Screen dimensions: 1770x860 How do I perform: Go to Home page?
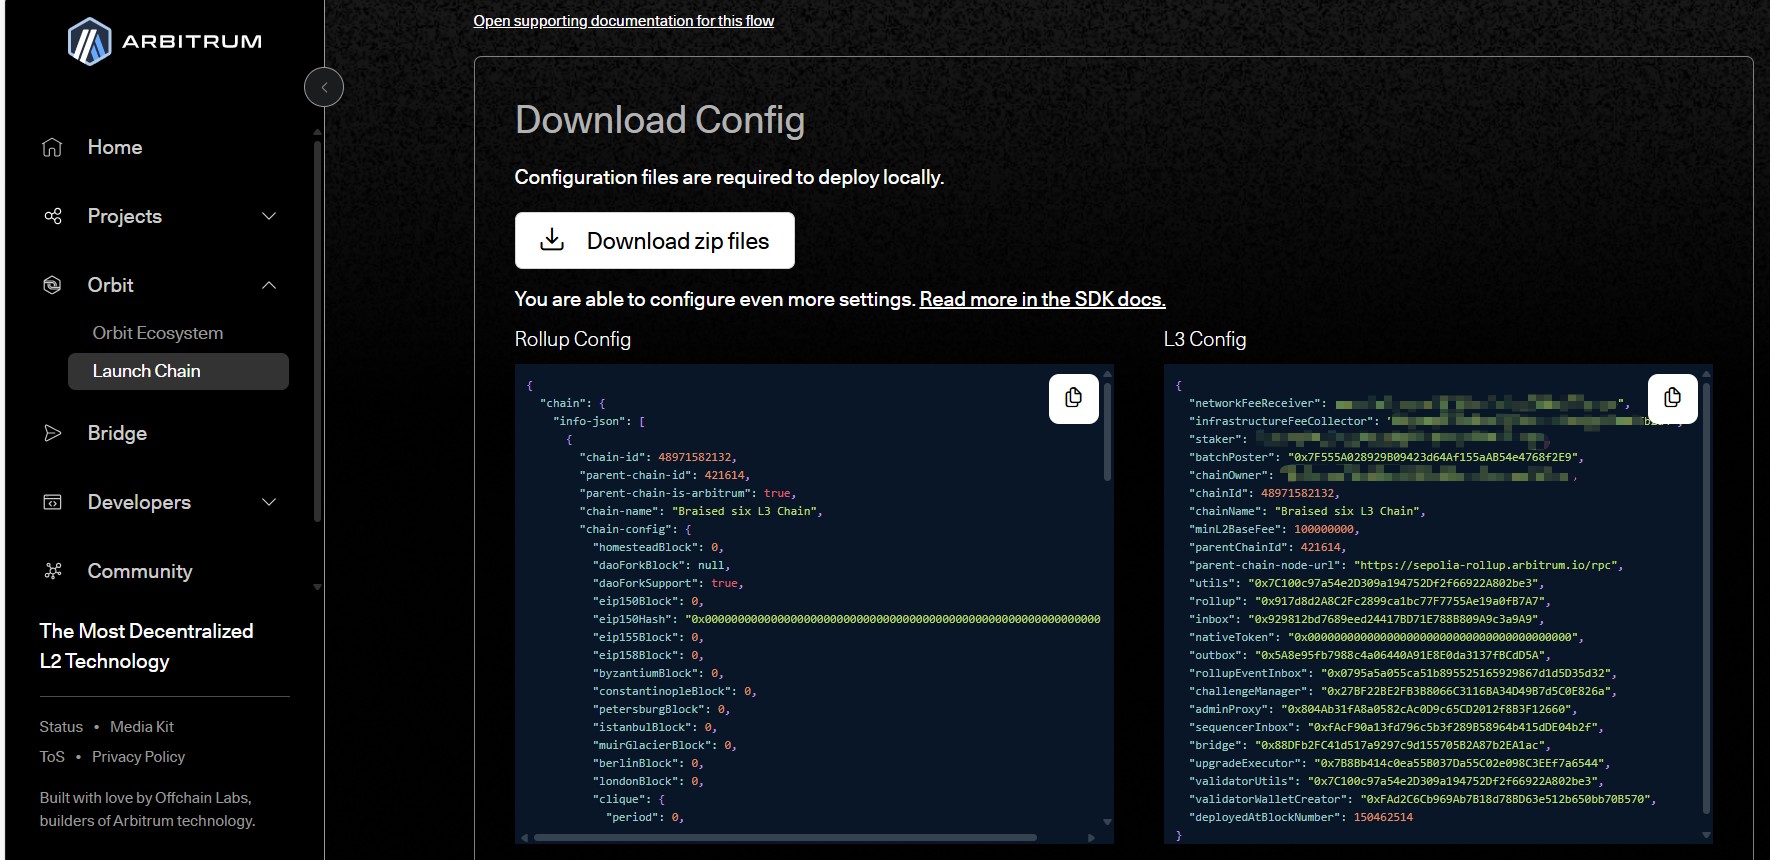pyautogui.click(x=115, y=147)
